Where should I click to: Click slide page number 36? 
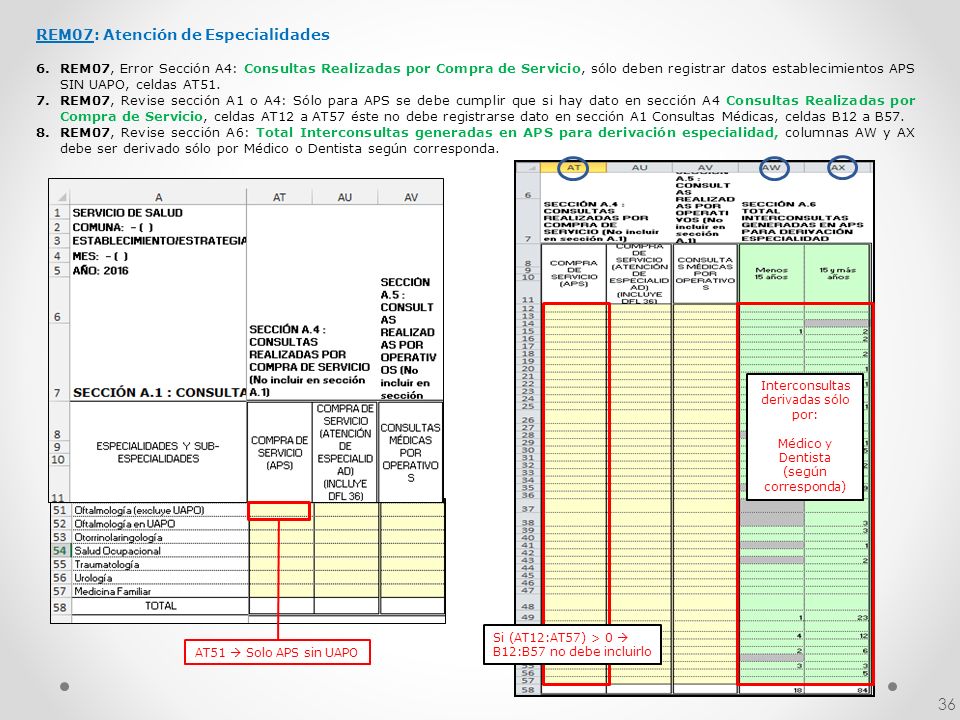[x=945, y=703]
